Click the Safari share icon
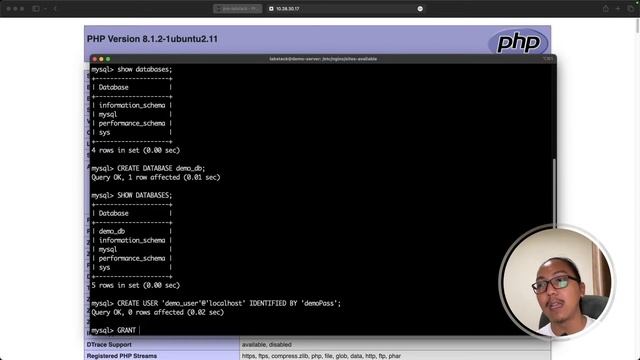 [x=606, y=9]
